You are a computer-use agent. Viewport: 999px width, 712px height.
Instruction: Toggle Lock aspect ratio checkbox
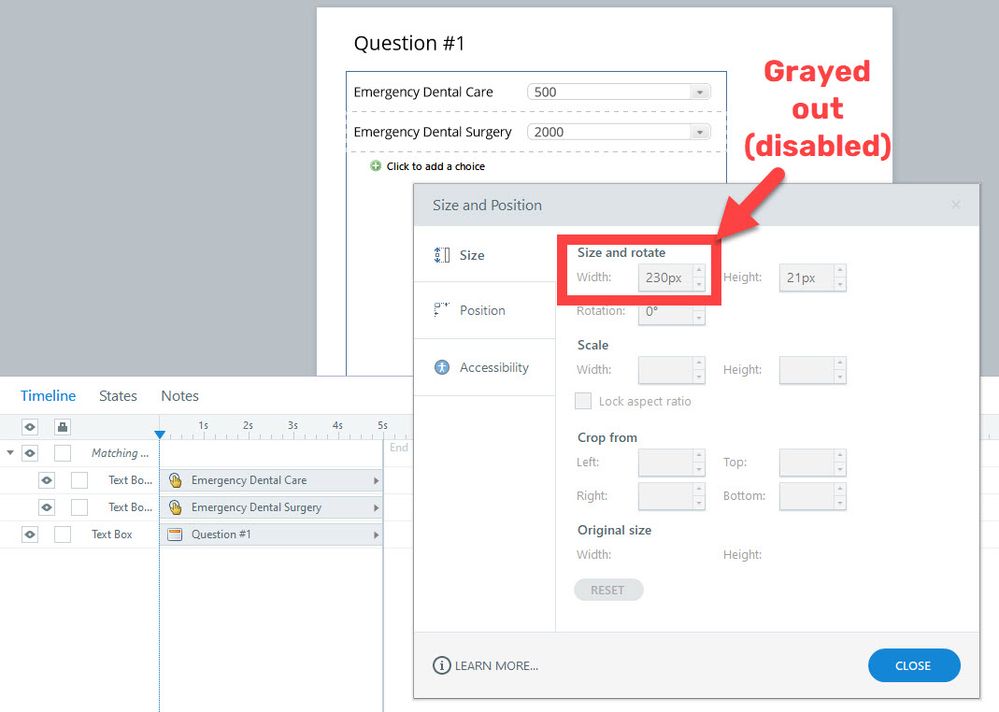point(583,401)
